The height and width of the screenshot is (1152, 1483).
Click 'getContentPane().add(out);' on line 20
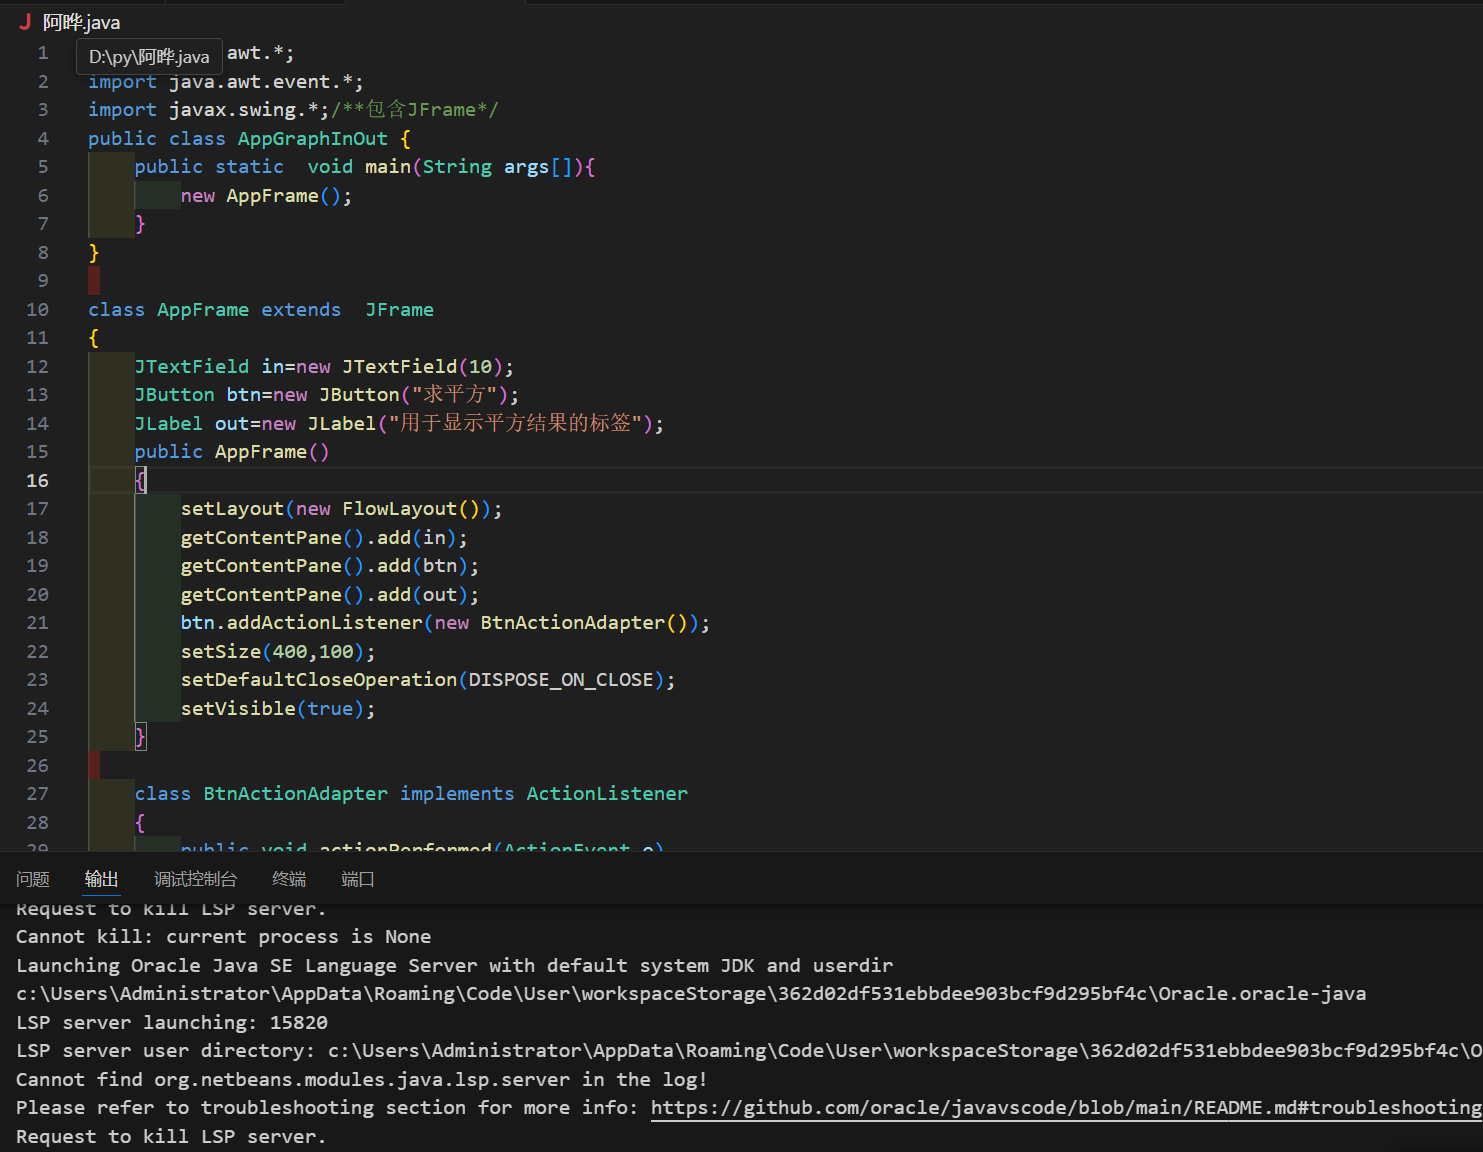330,595
